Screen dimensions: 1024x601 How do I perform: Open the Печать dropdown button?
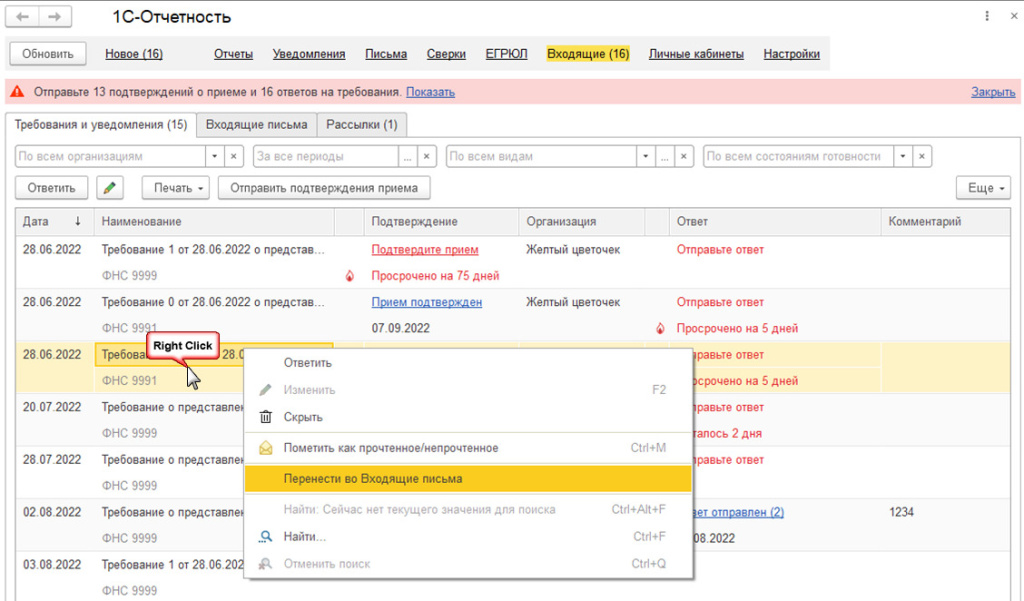pyautogui.click(x=176, y=188)
